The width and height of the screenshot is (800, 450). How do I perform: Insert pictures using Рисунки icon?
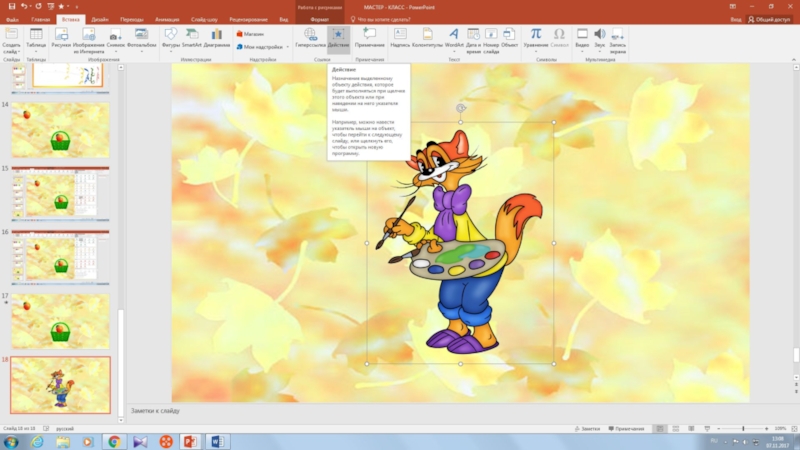point(63,38)
